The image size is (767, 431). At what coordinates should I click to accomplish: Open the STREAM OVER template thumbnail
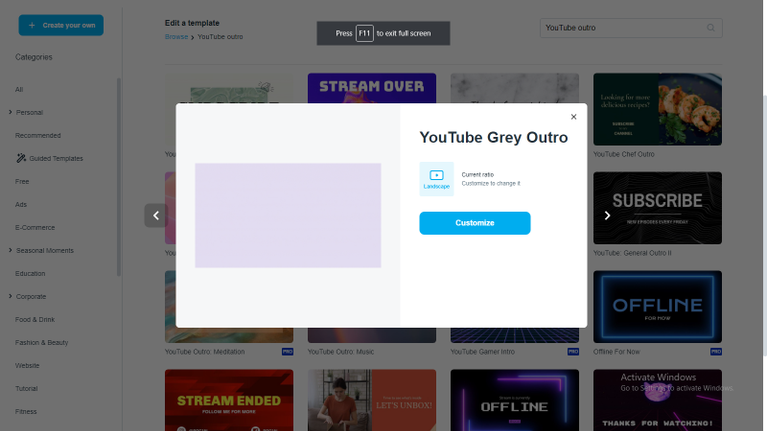(x=372, y=88)
